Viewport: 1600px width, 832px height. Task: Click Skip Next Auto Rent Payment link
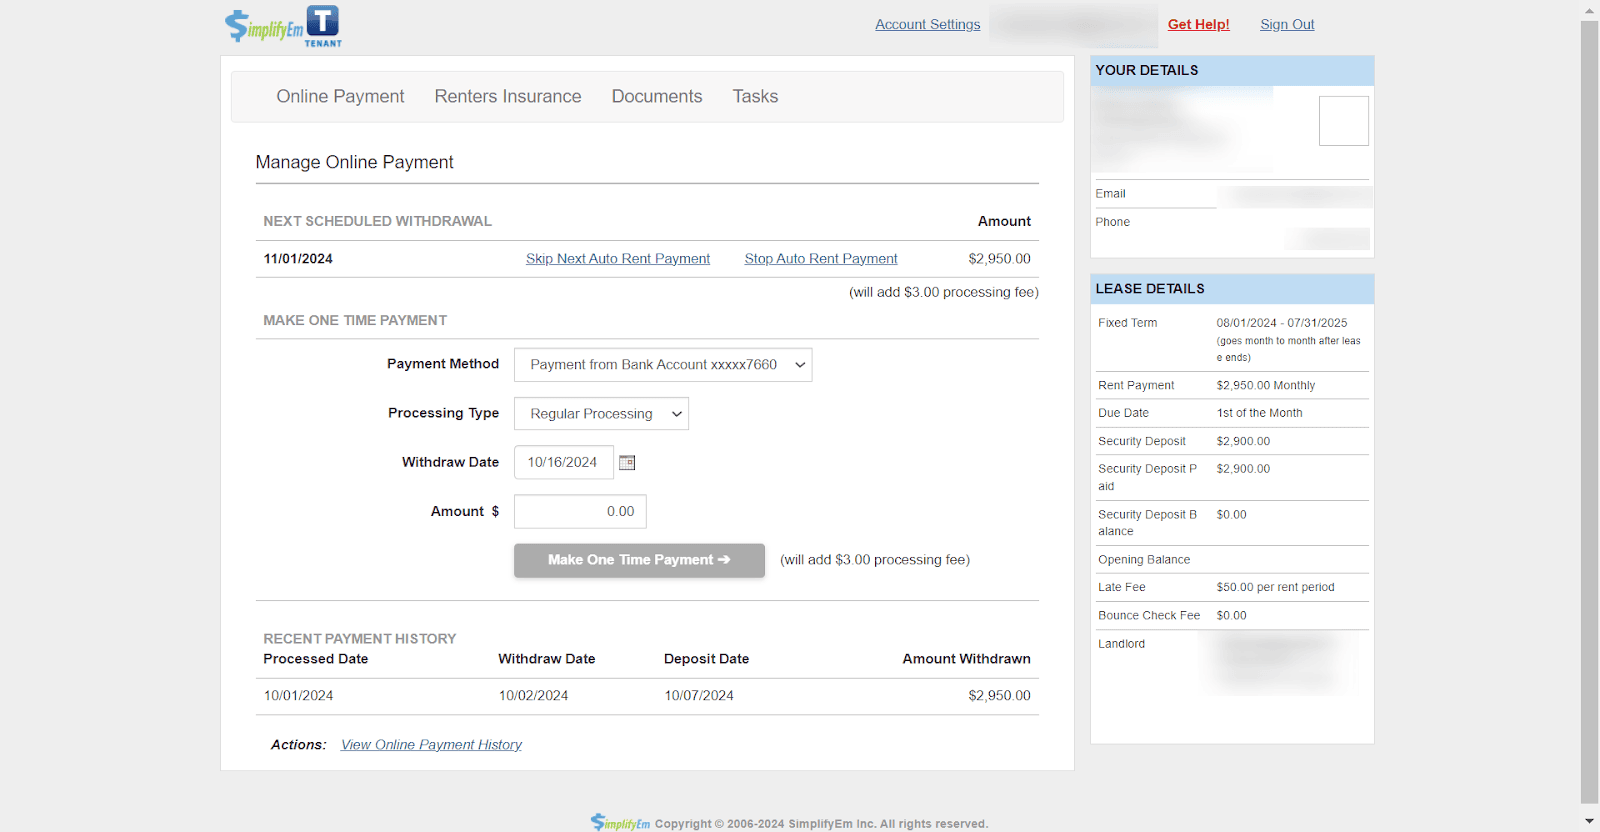617,259
